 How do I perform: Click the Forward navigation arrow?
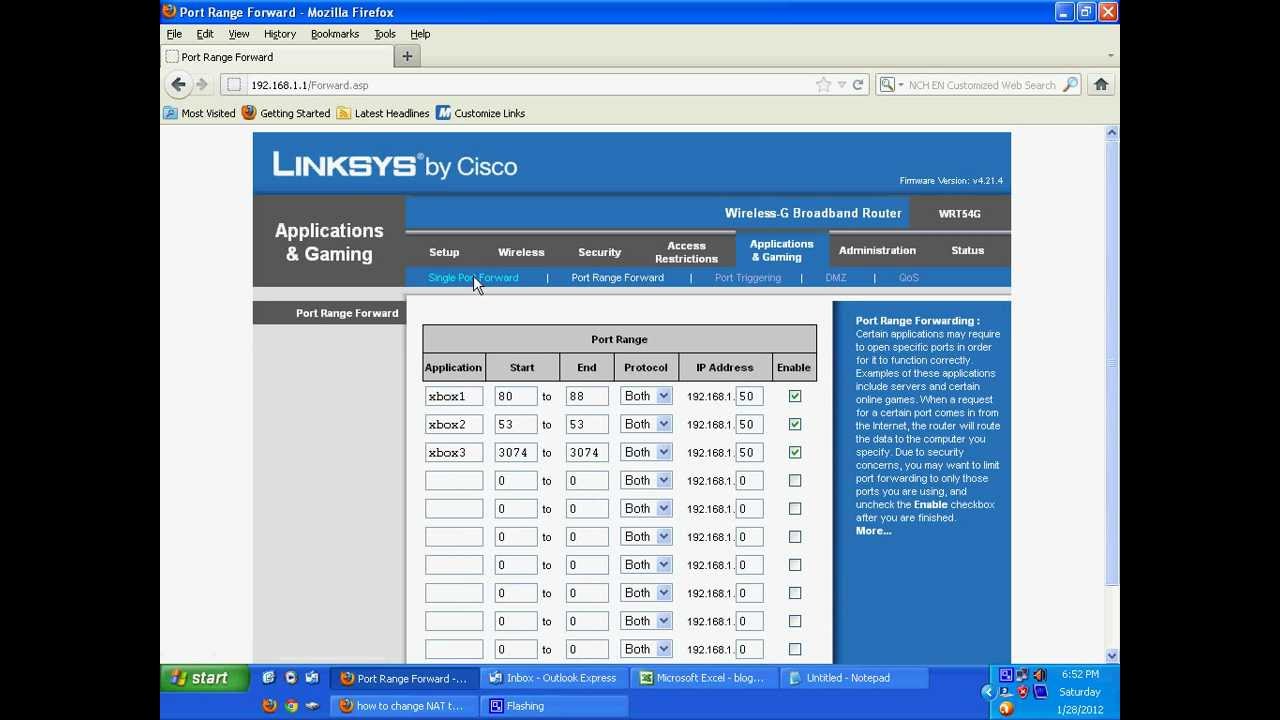click(202, 85)
